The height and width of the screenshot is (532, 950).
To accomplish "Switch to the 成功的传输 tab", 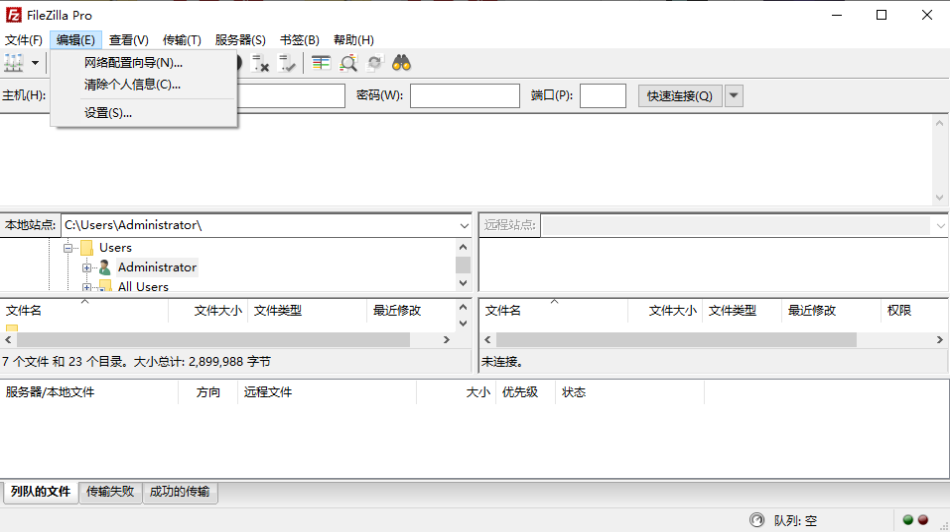I will click(x=179, y=491).
